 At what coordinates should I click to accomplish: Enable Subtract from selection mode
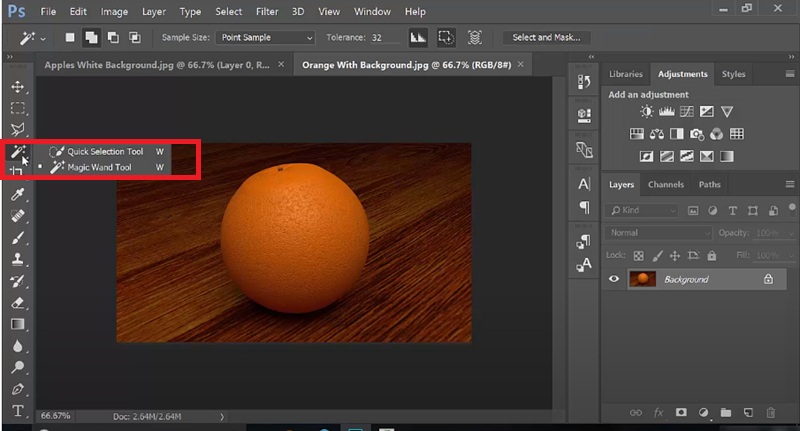tap(113, 37)
